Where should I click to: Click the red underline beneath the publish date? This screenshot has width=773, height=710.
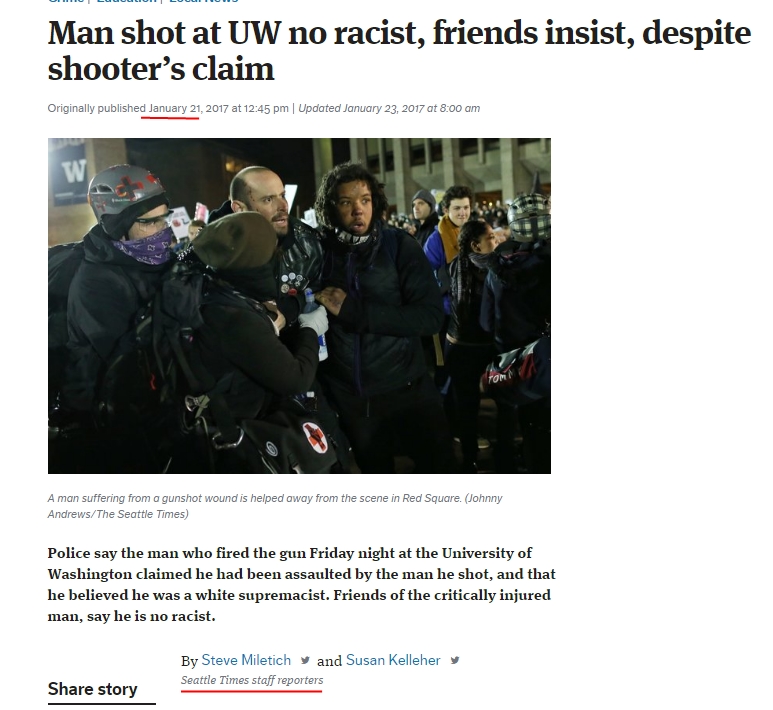click(170, 118)
